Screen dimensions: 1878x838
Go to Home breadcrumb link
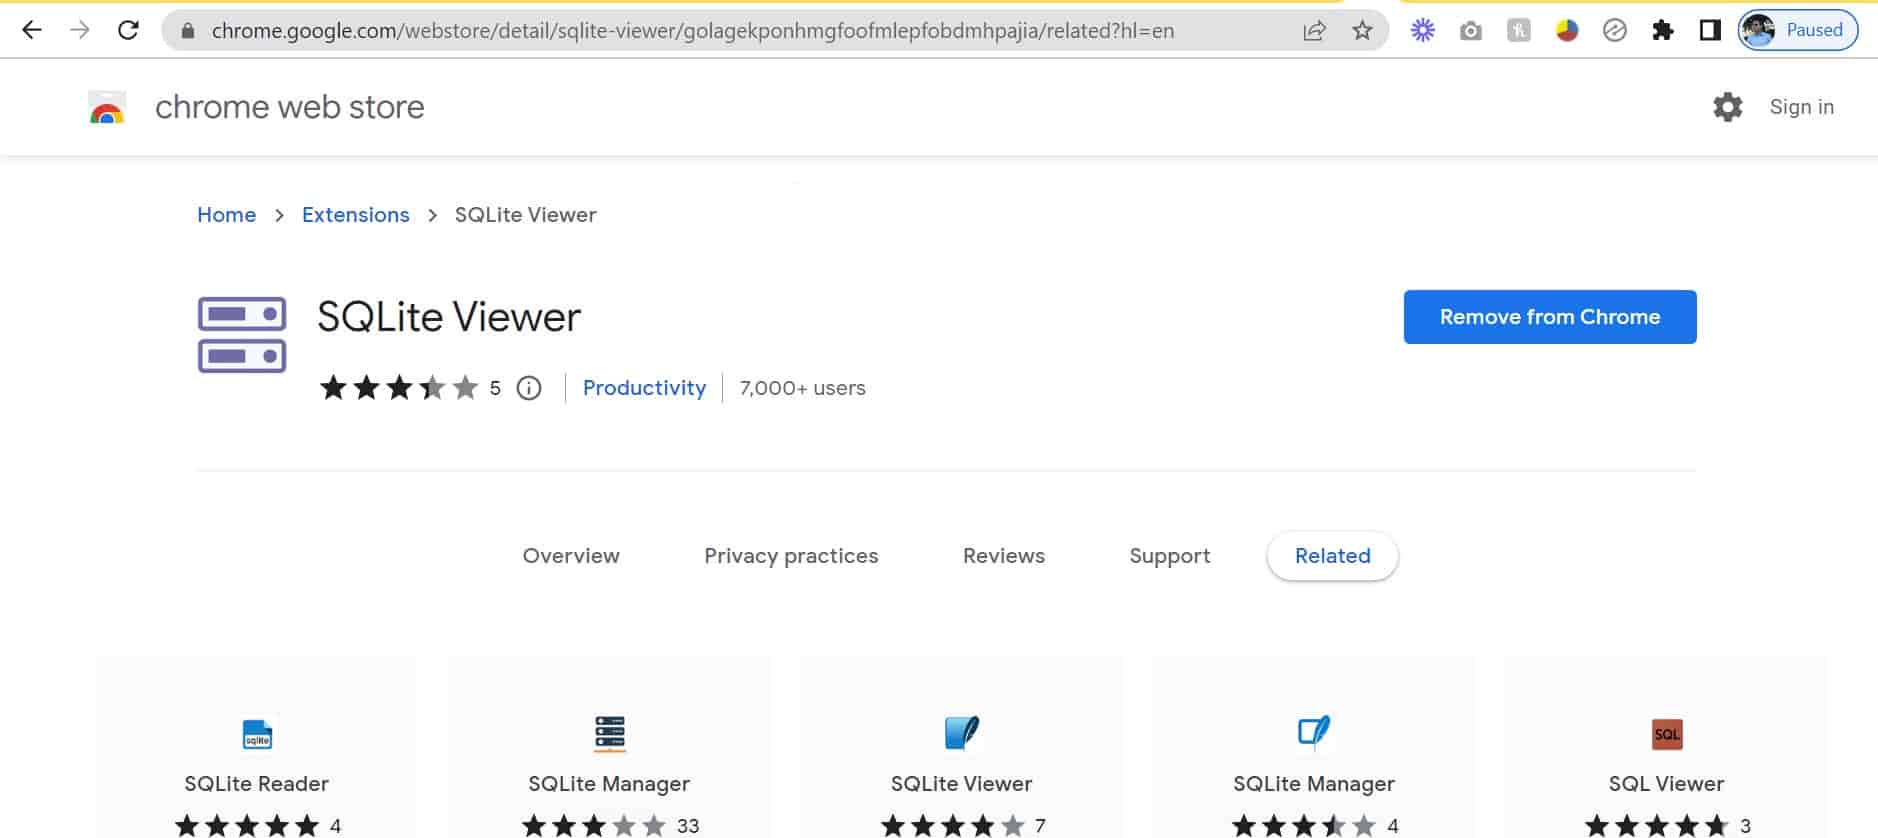(226, 215)
